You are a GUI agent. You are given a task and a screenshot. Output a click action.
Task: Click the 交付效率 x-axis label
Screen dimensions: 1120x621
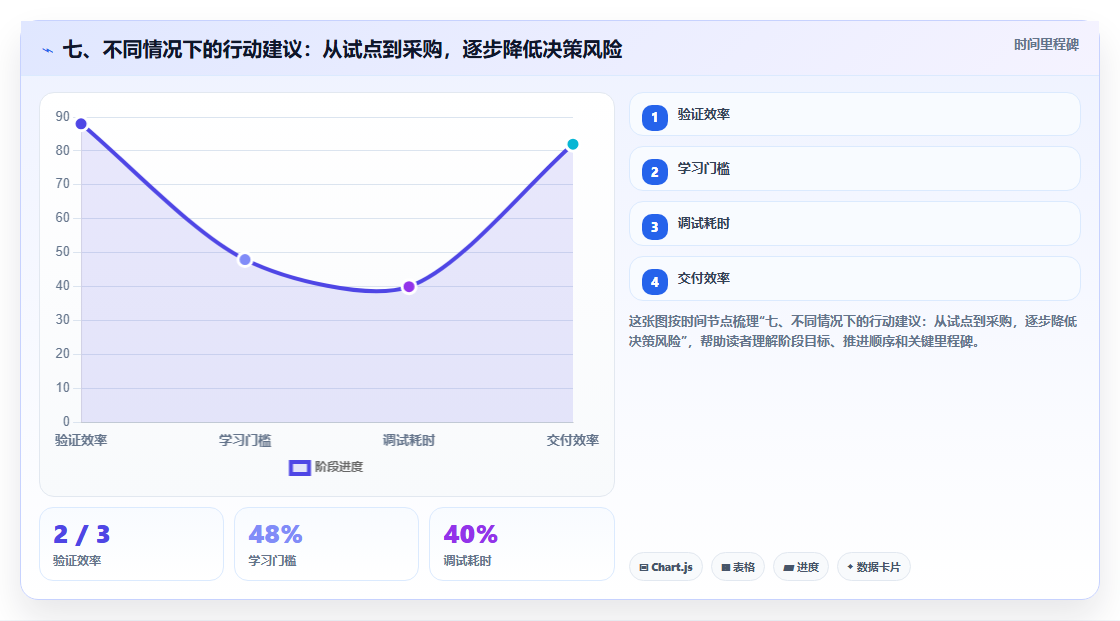[573, 440]
